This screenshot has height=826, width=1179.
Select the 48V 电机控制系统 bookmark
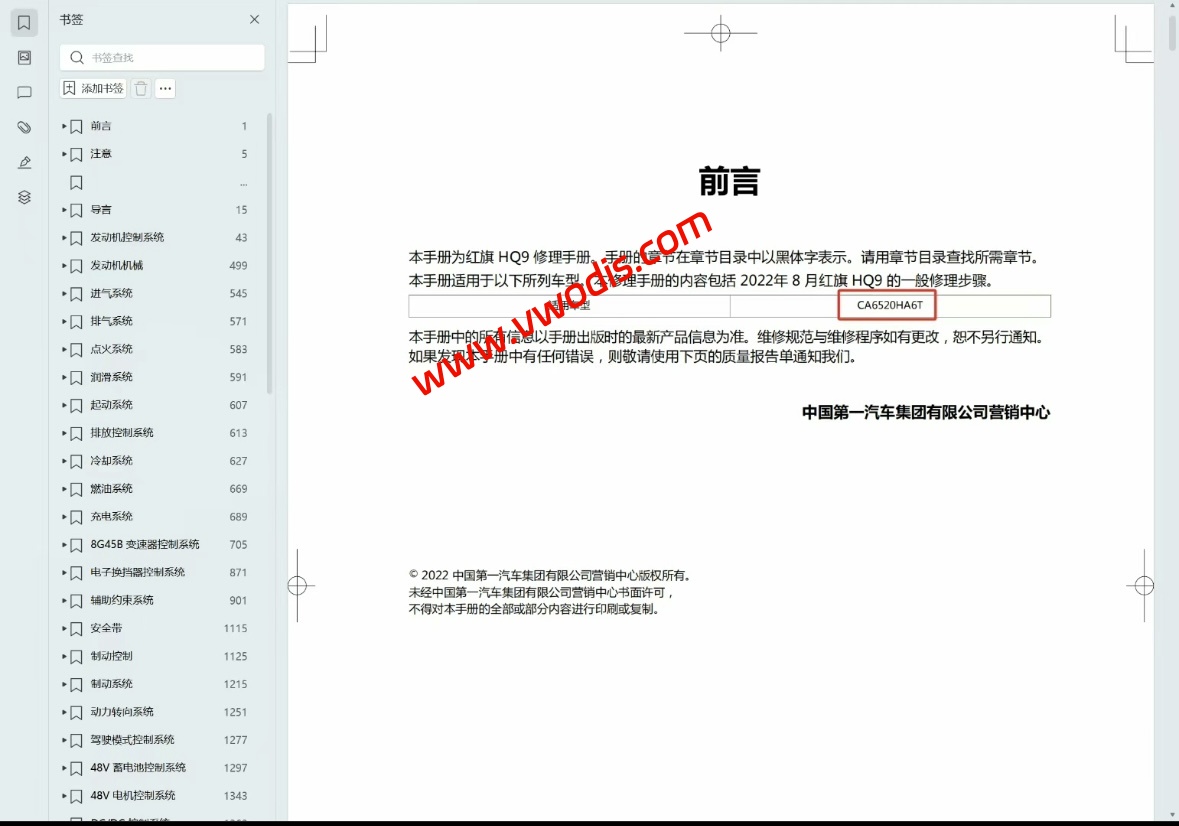[x=133, y=795]
